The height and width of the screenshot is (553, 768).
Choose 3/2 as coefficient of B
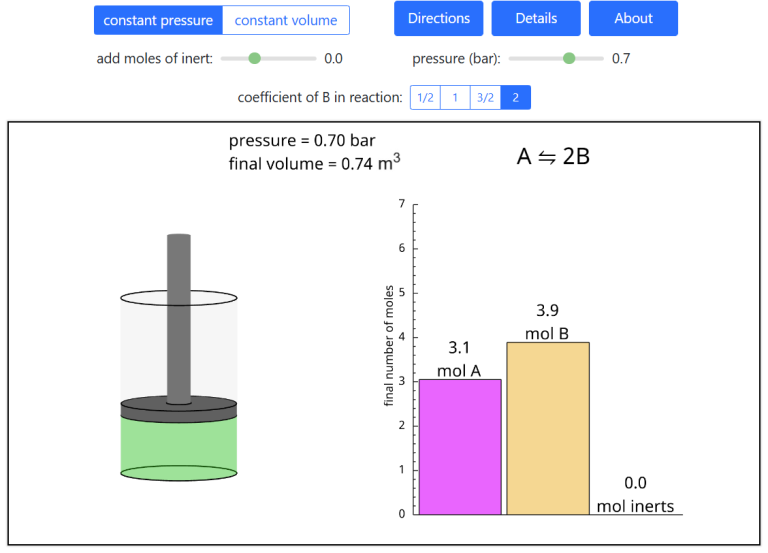[x=485, y=97]
